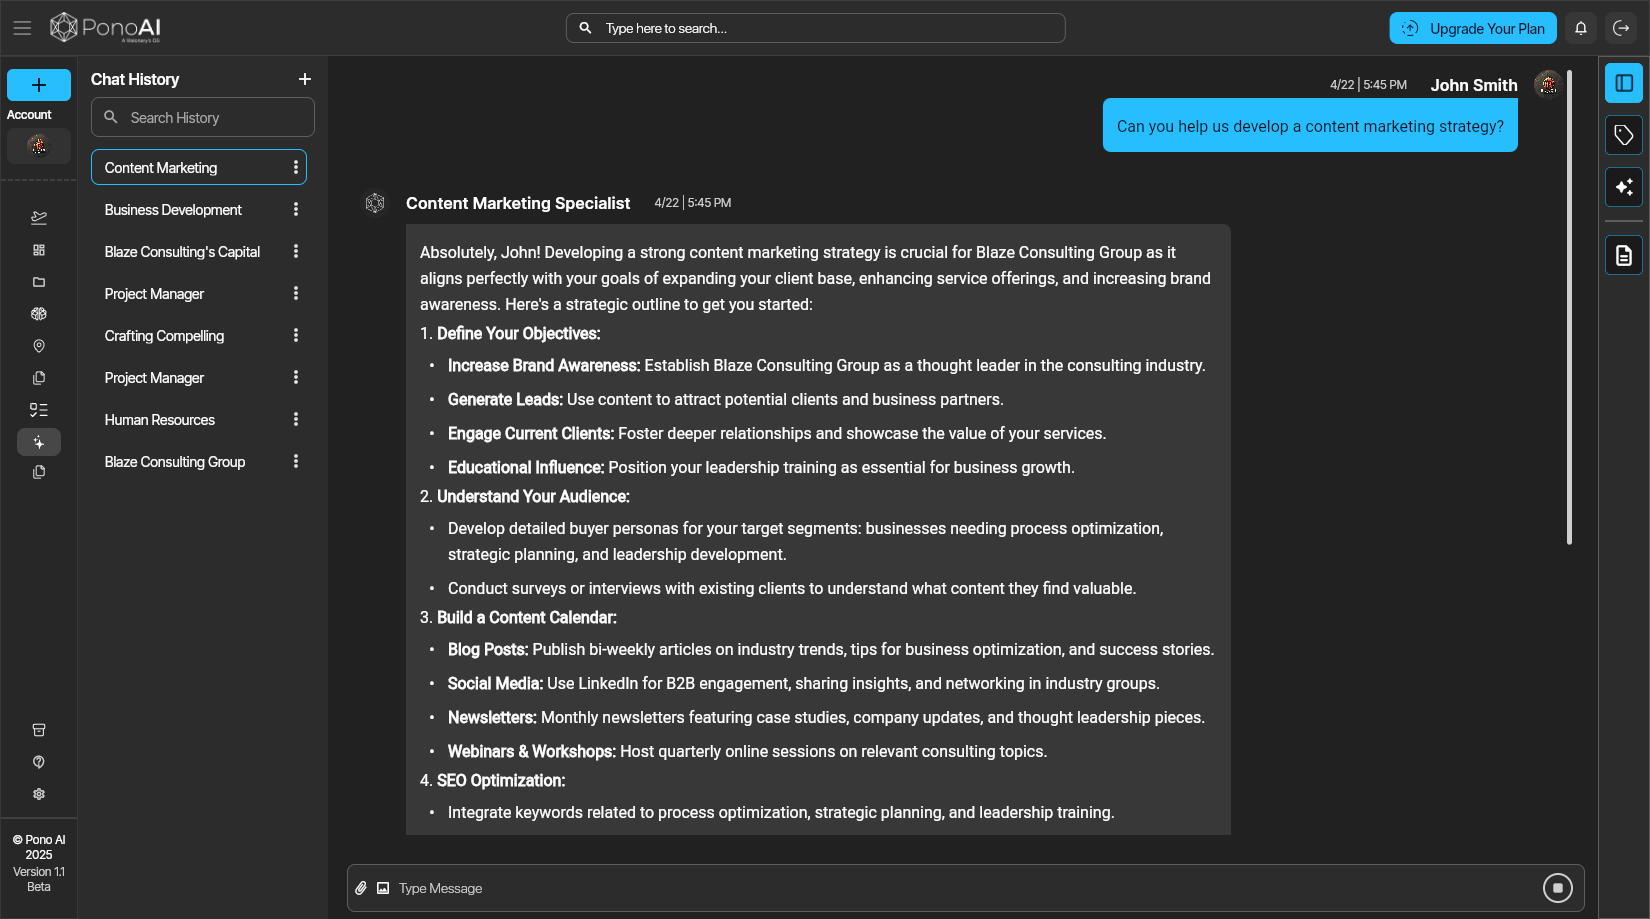Click the paperclip attach file icon
This screenshot has height=919, width=1650.
[x=361, y=888]
